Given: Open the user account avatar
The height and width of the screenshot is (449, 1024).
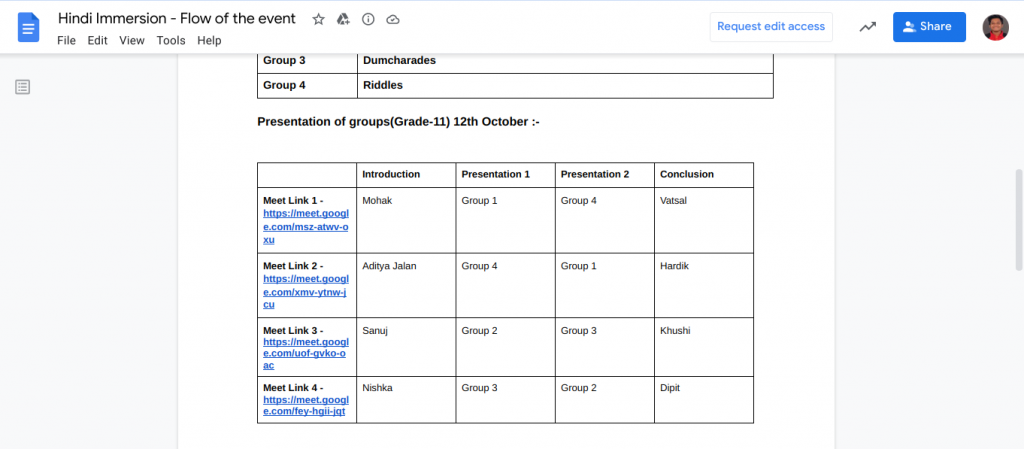Looking at the screenshot, I should 995,27.
